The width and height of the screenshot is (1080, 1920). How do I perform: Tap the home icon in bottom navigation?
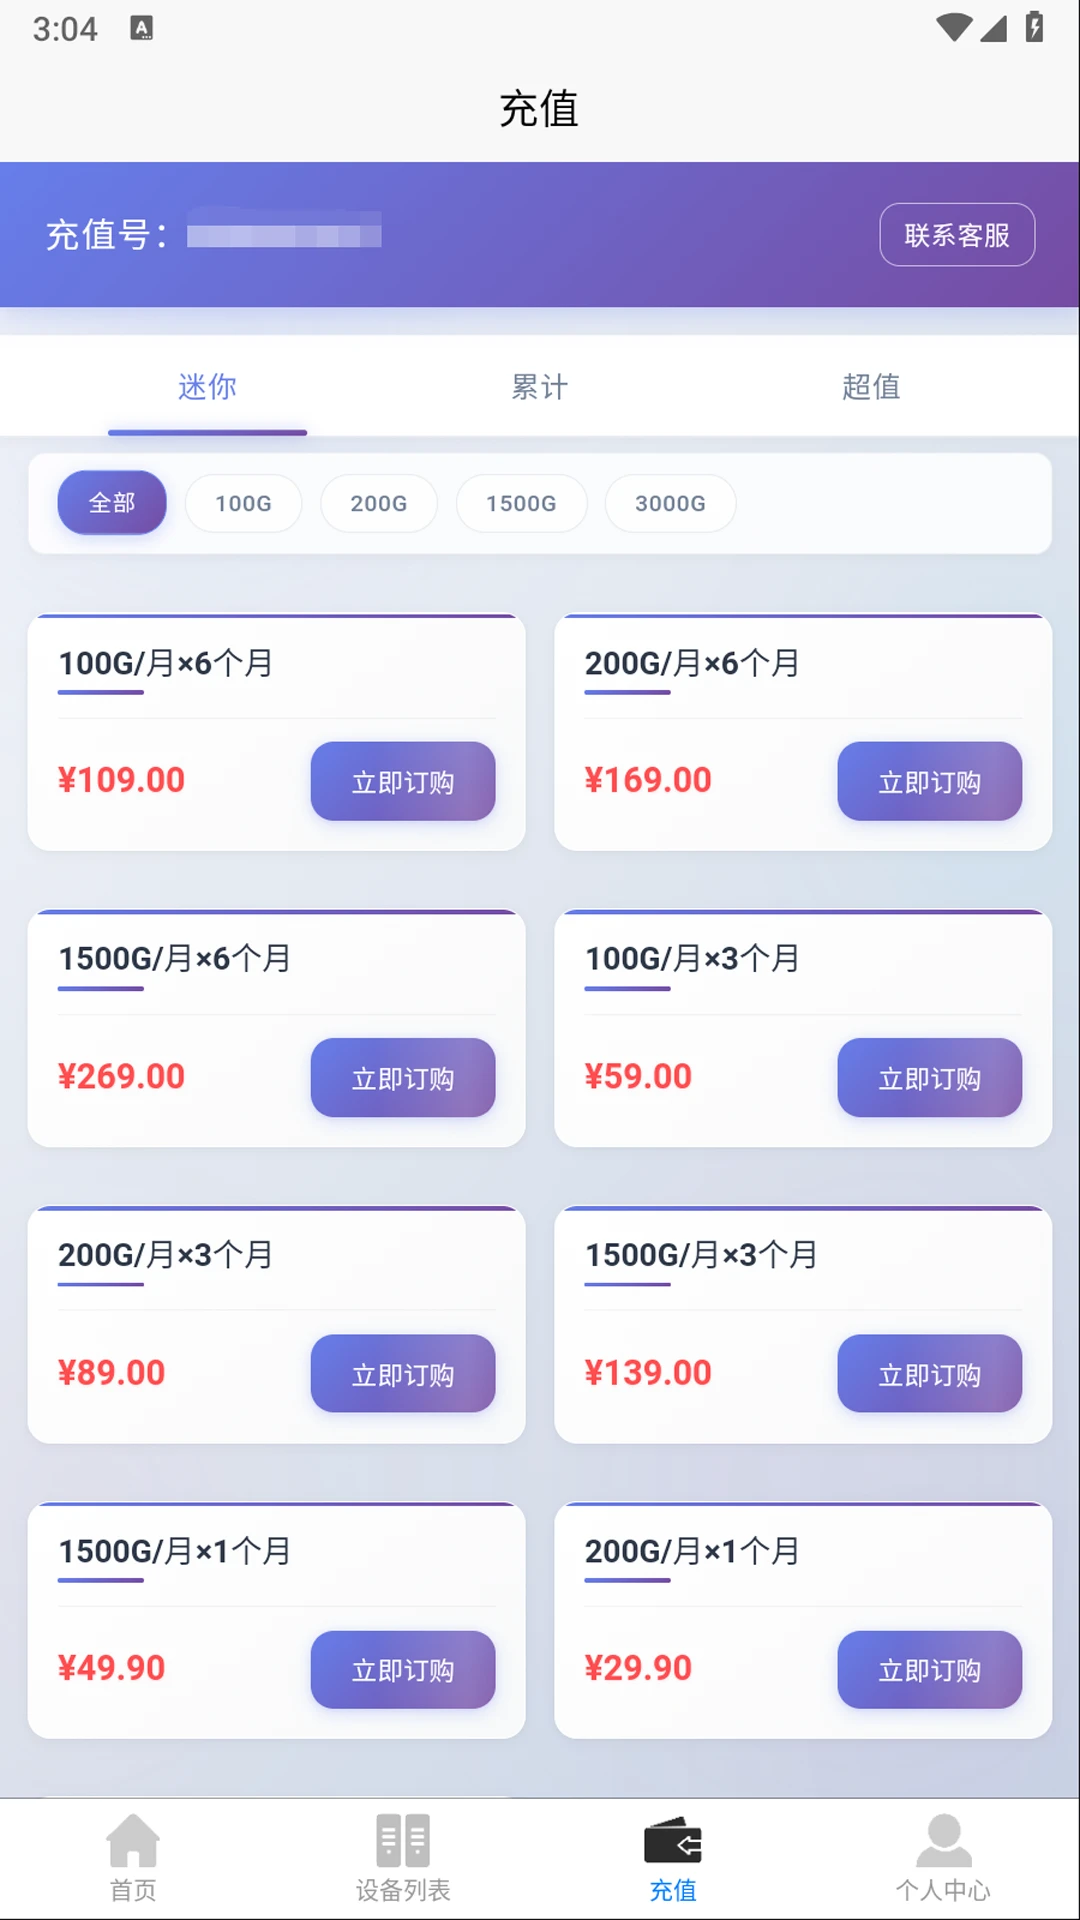click(x=133, y=1841)
